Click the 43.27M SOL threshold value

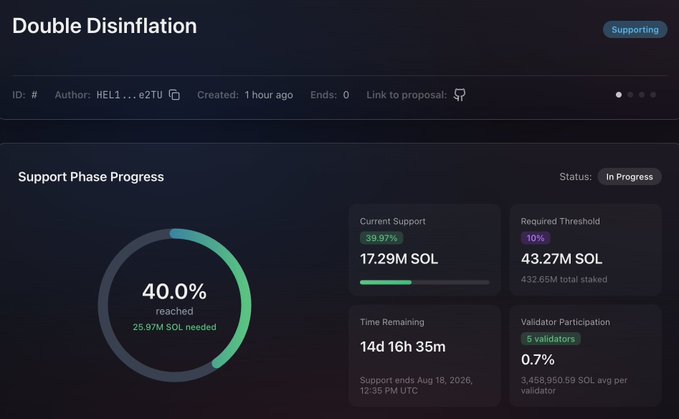tap(562, 259)
